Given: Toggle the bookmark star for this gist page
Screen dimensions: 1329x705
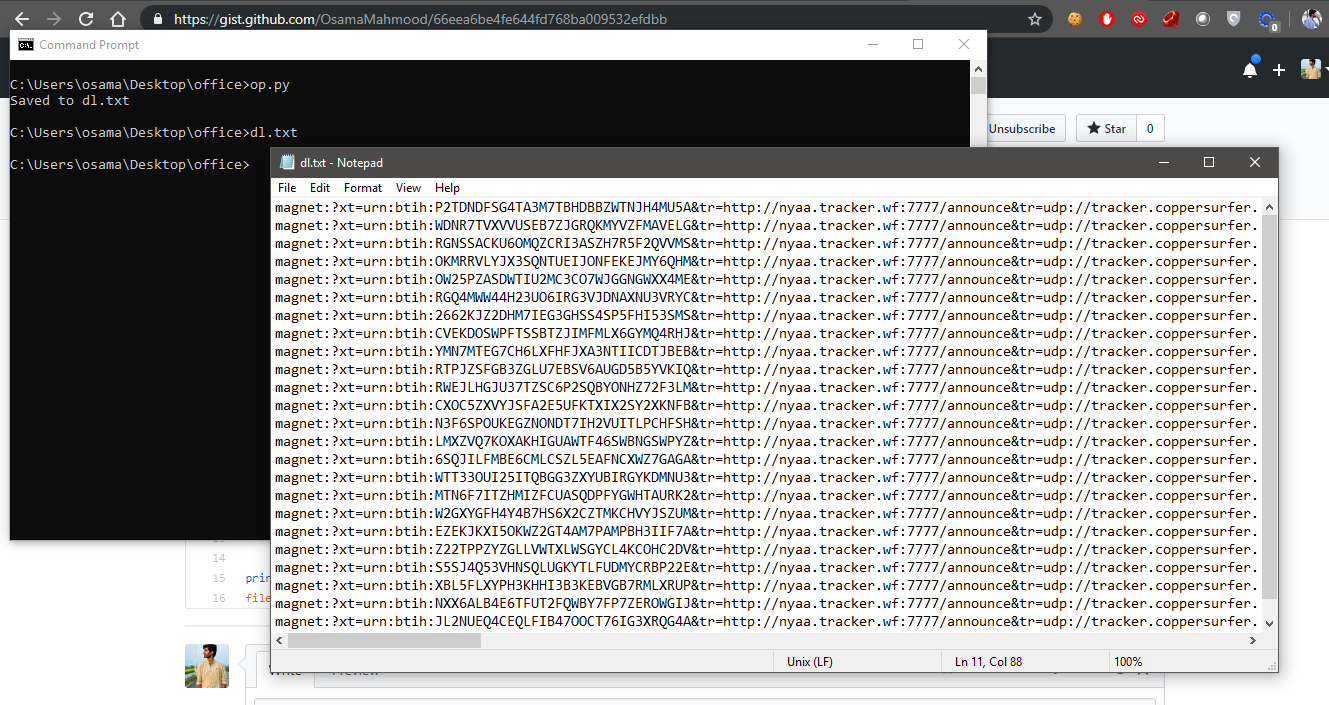Looking at the screenshot, I should (x=1035, y=18).
